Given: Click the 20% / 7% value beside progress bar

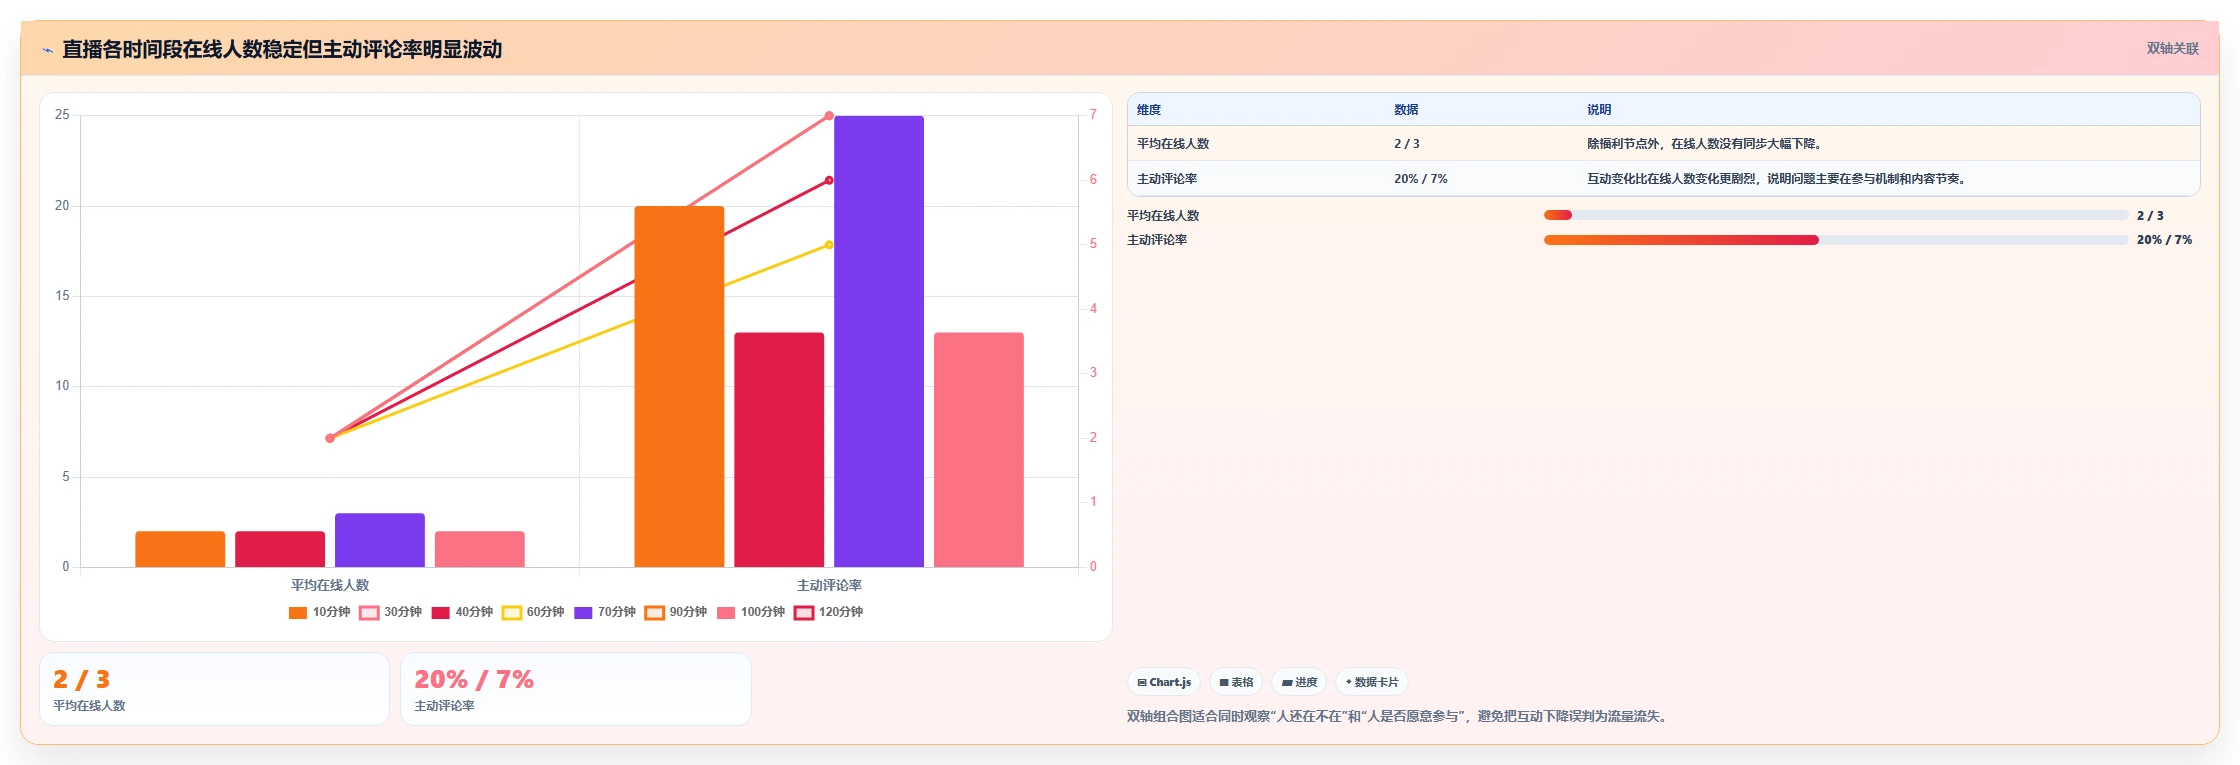Looking at the screenshot, I should pos(2164,240).
